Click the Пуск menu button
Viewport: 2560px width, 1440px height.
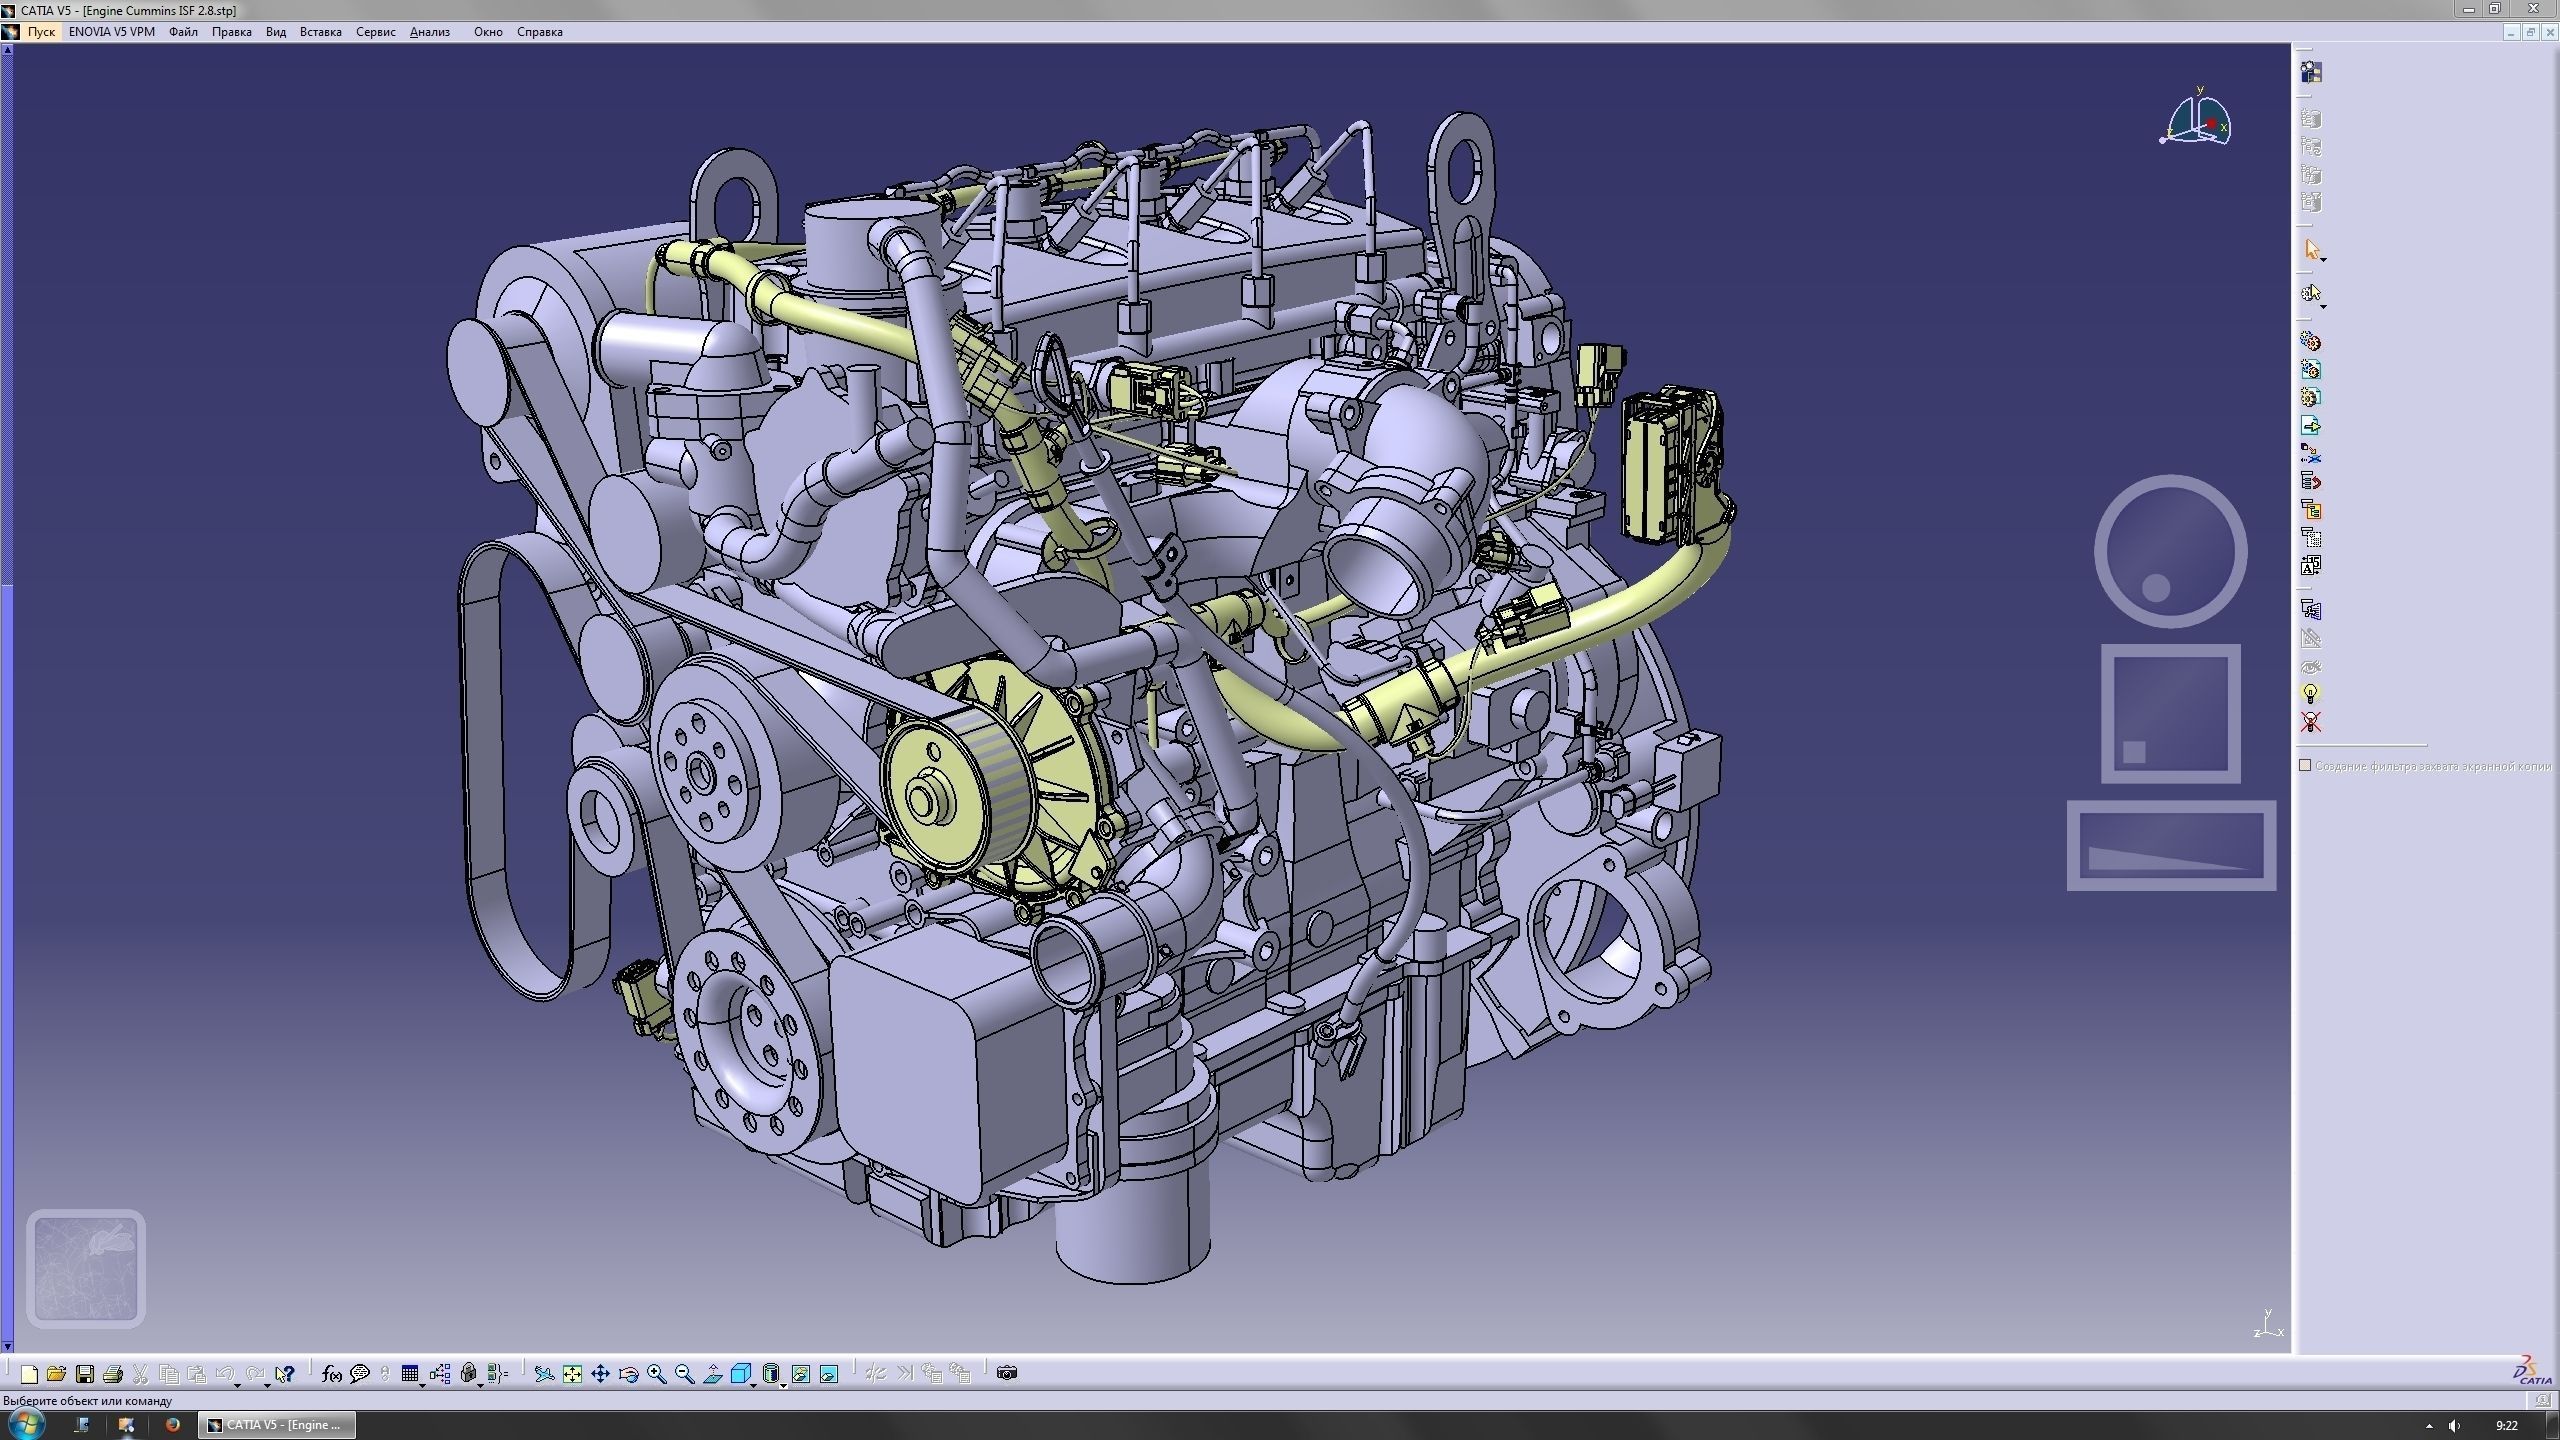[x=41, y=32]
